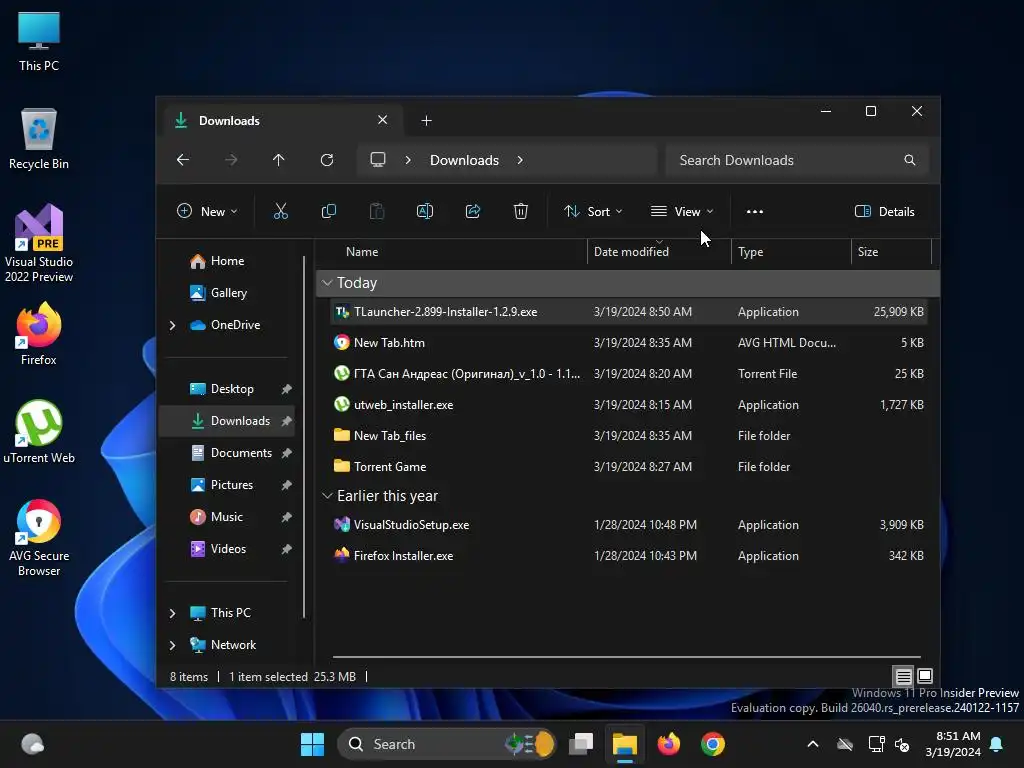1024x768 pixels.
Task: Switch to details list view icon in status bar
Action: click(903, 676)
